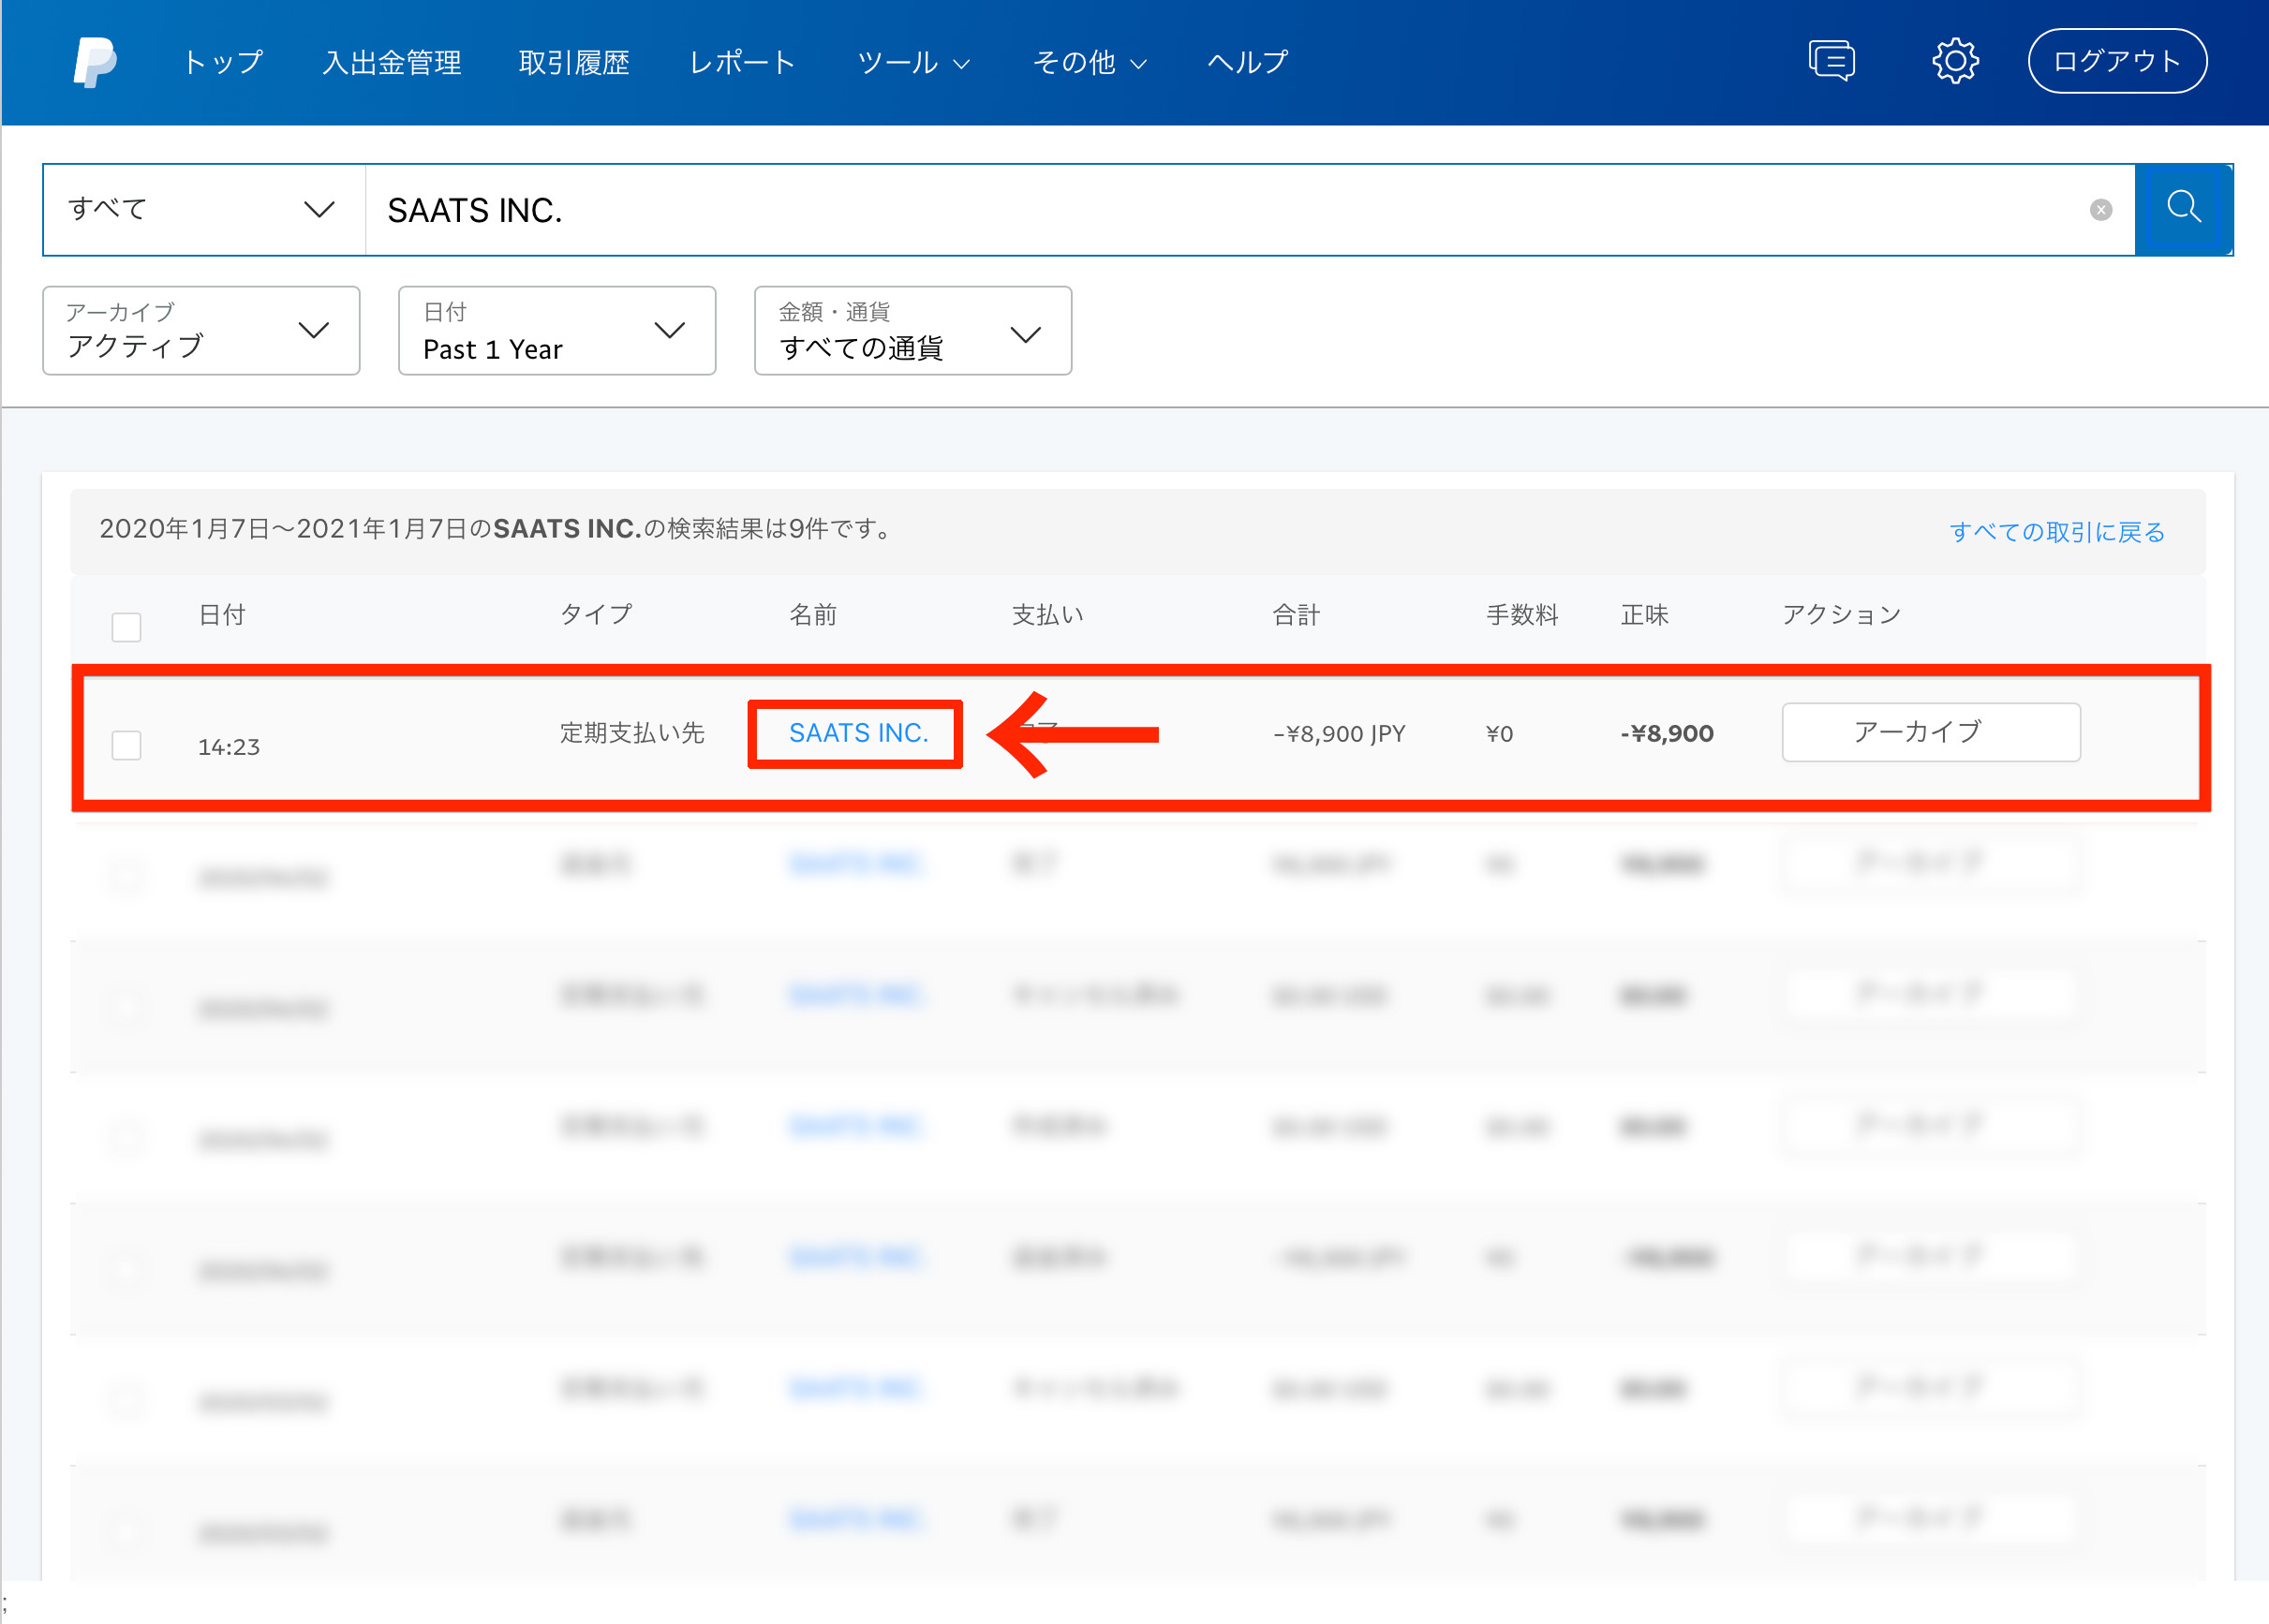Open 入出金管理 navigation item
This screenshot has width=2269, height=1624.
[x=392, y=62]
